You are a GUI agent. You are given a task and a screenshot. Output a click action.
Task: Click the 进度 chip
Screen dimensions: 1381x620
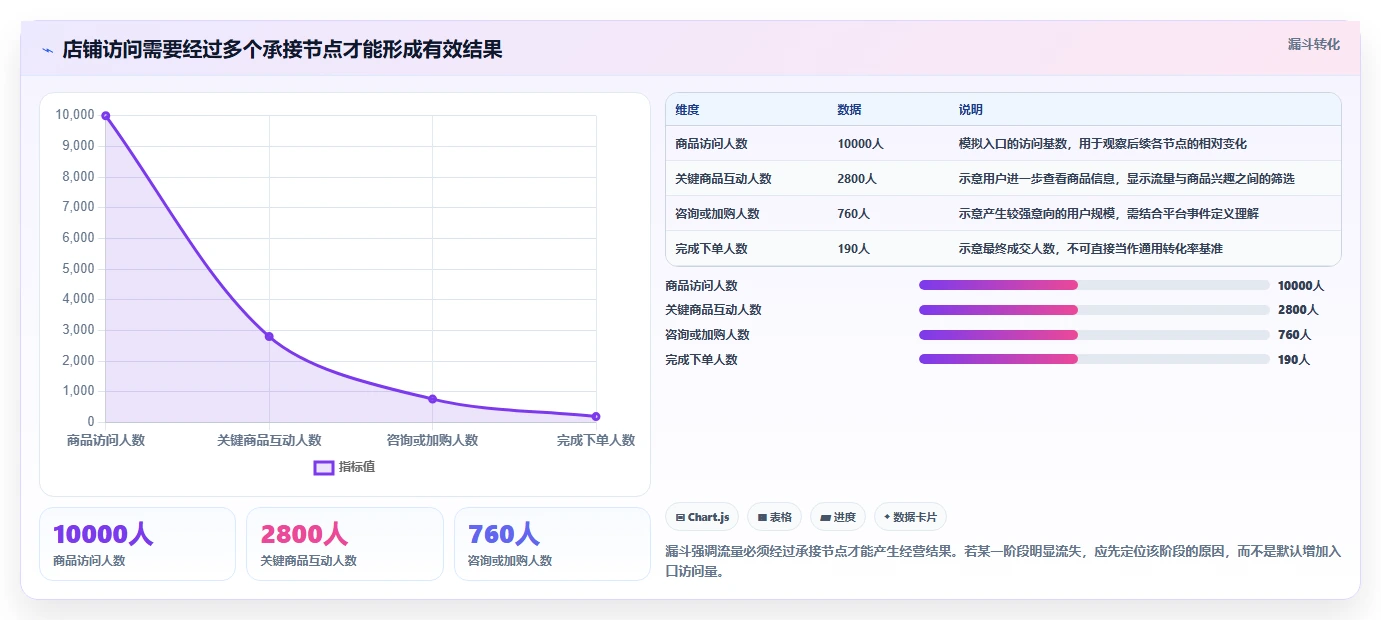[838, 517]
